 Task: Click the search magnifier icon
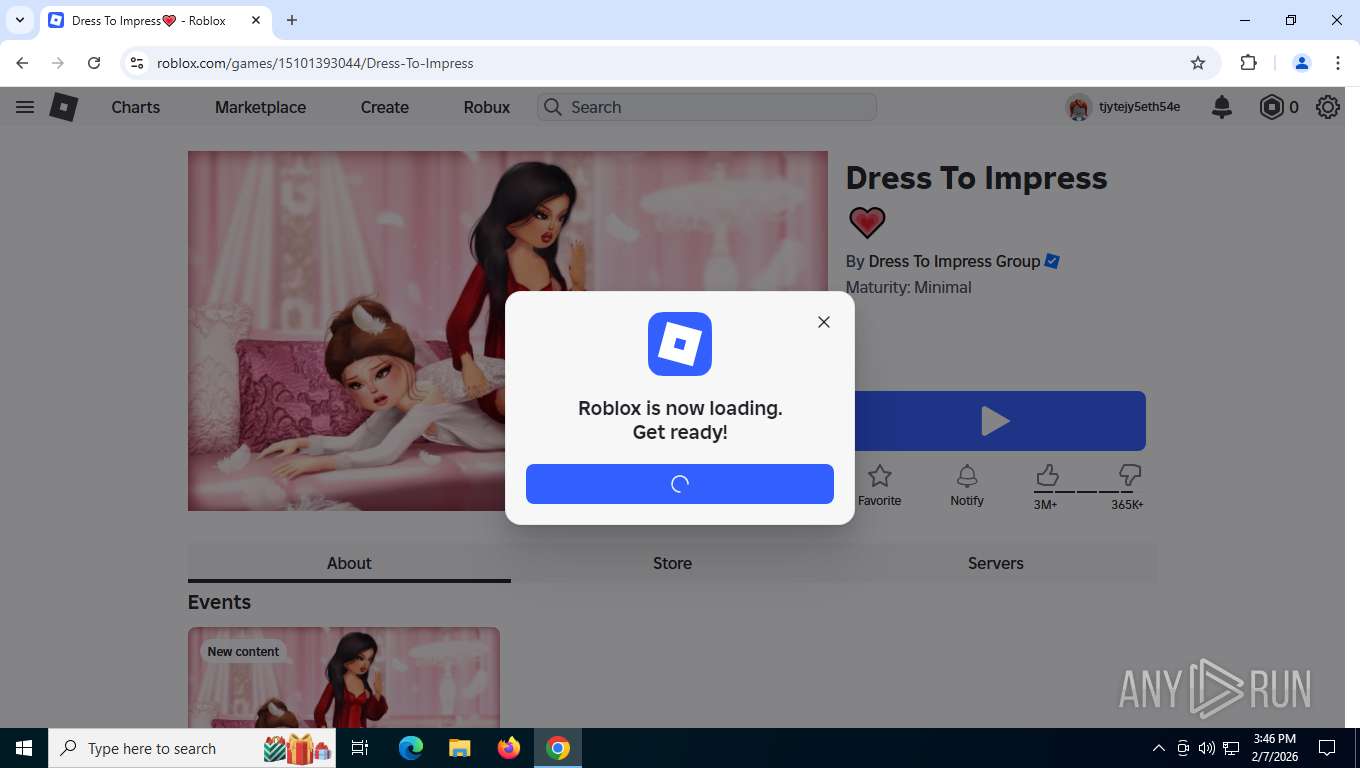coord(553,107)
